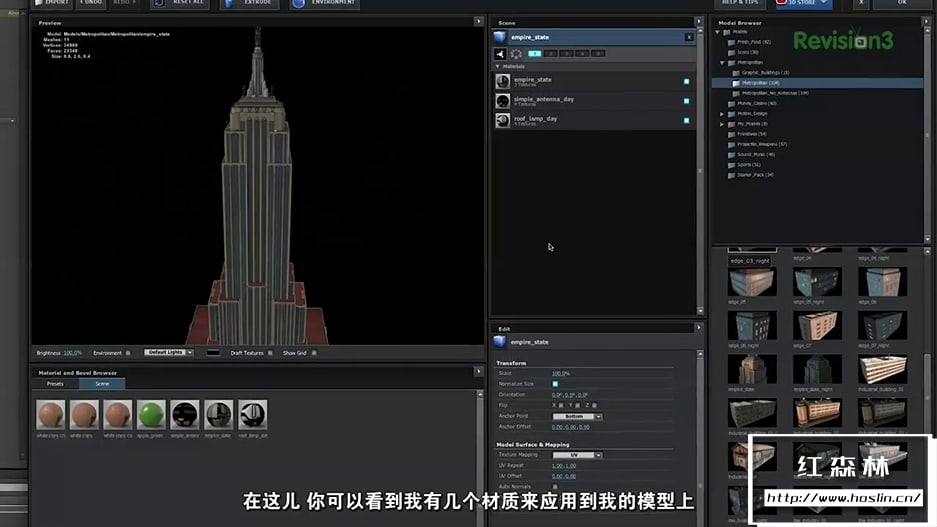Viewport: 937px width, 527px height.
Task: Select the third copper material sphere
Action: click(x=117, y=415)
